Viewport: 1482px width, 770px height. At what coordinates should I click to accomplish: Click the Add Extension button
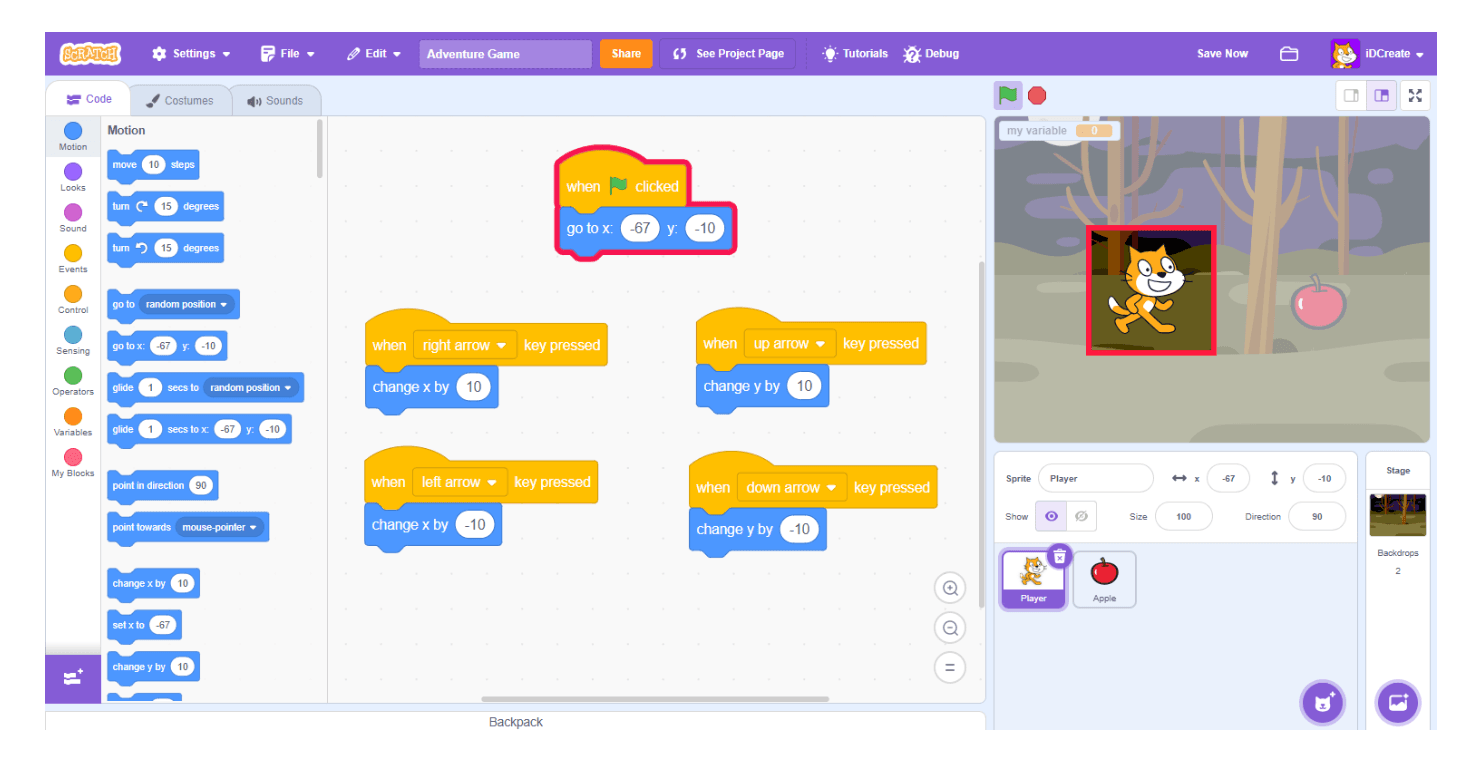click(x=73, y=678)
